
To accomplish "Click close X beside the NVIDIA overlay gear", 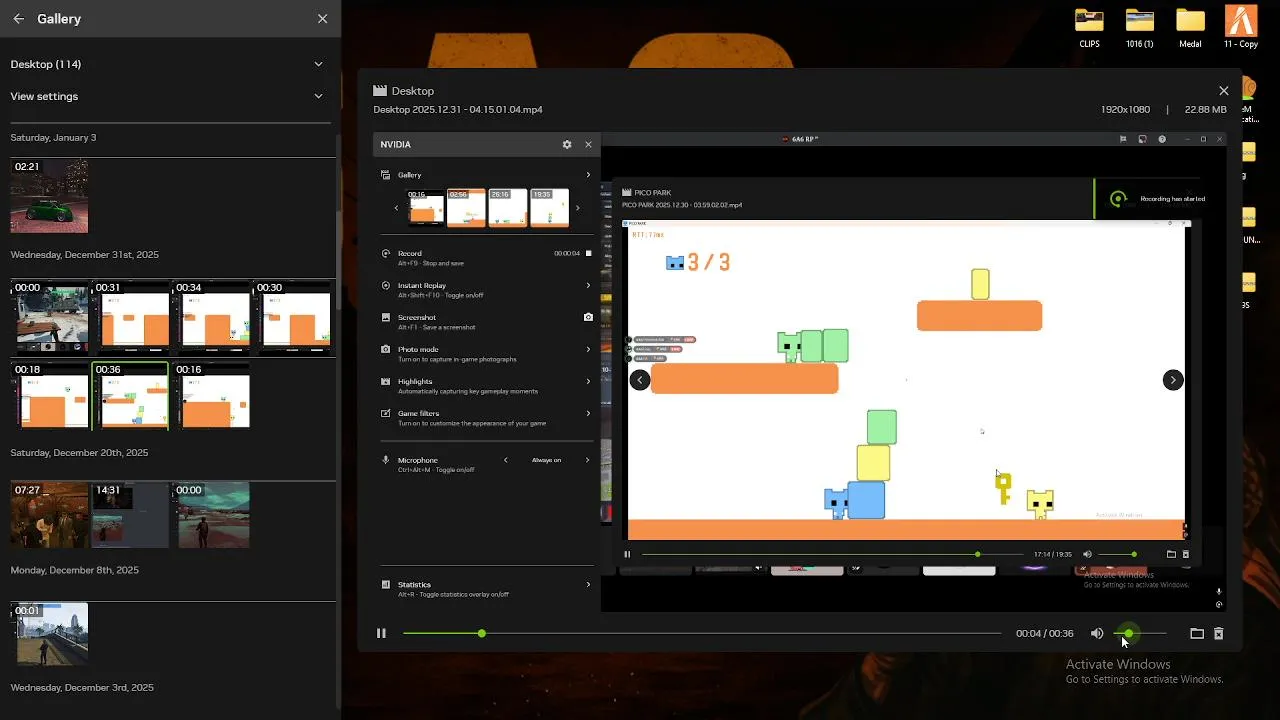I will coord(588,144).
